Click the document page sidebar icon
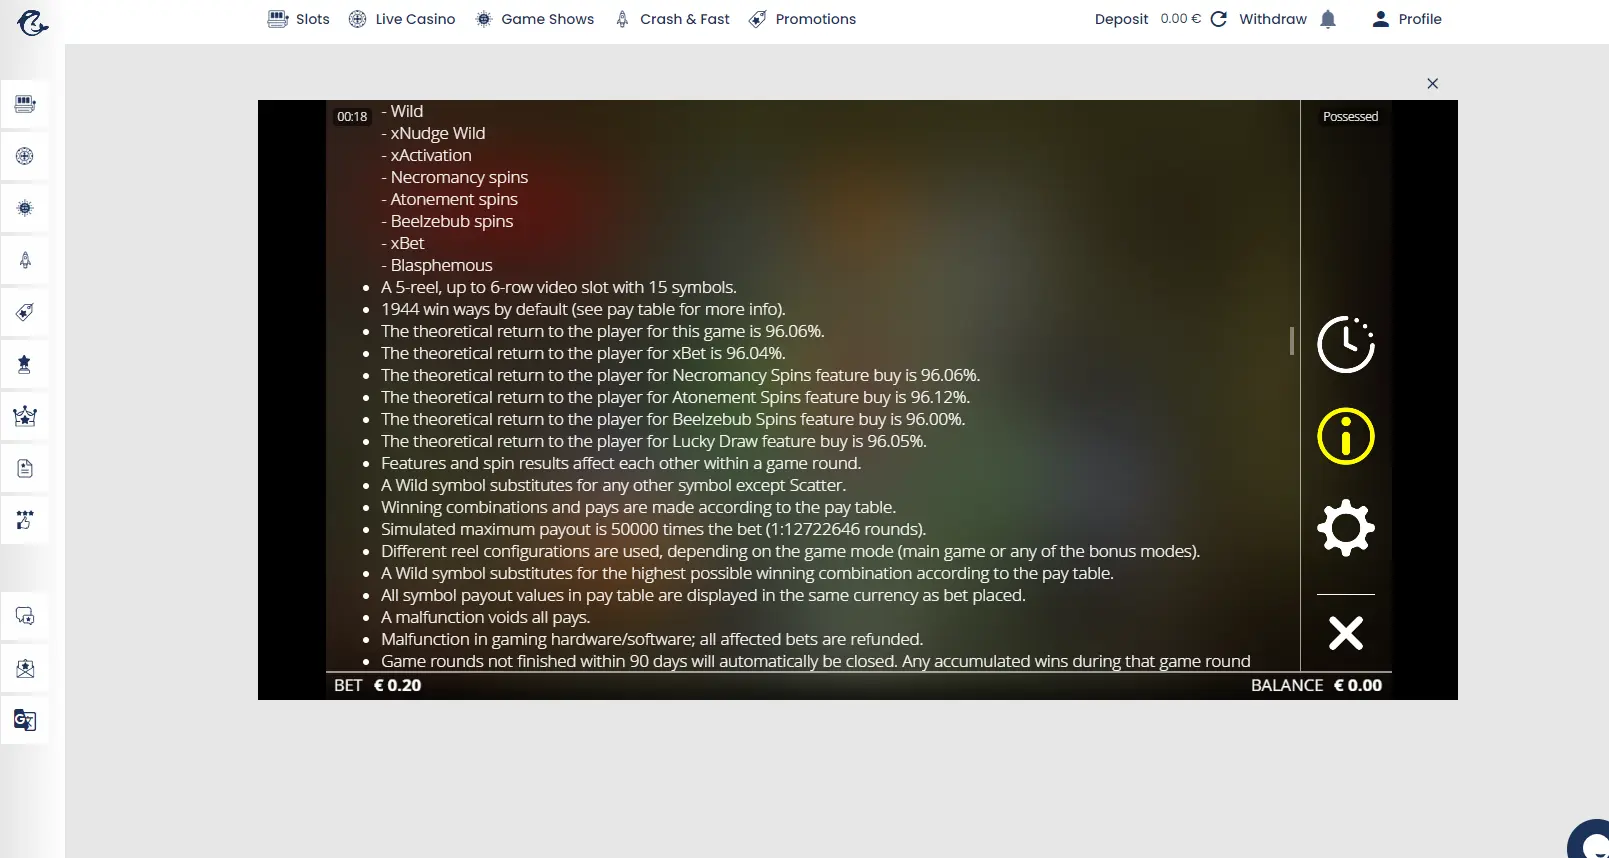The width and height of the screenshot is (1609, 858). click(x=25, y=468)
